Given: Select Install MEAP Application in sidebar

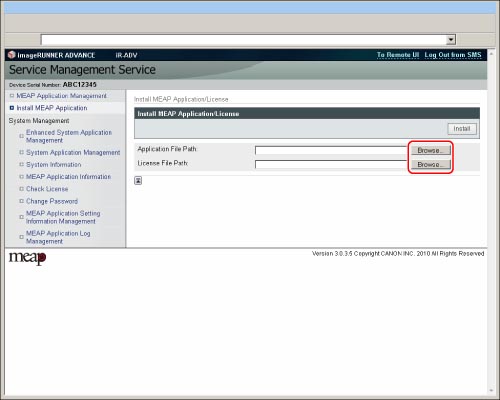Looking at the screenshot, I should point(52,108).
